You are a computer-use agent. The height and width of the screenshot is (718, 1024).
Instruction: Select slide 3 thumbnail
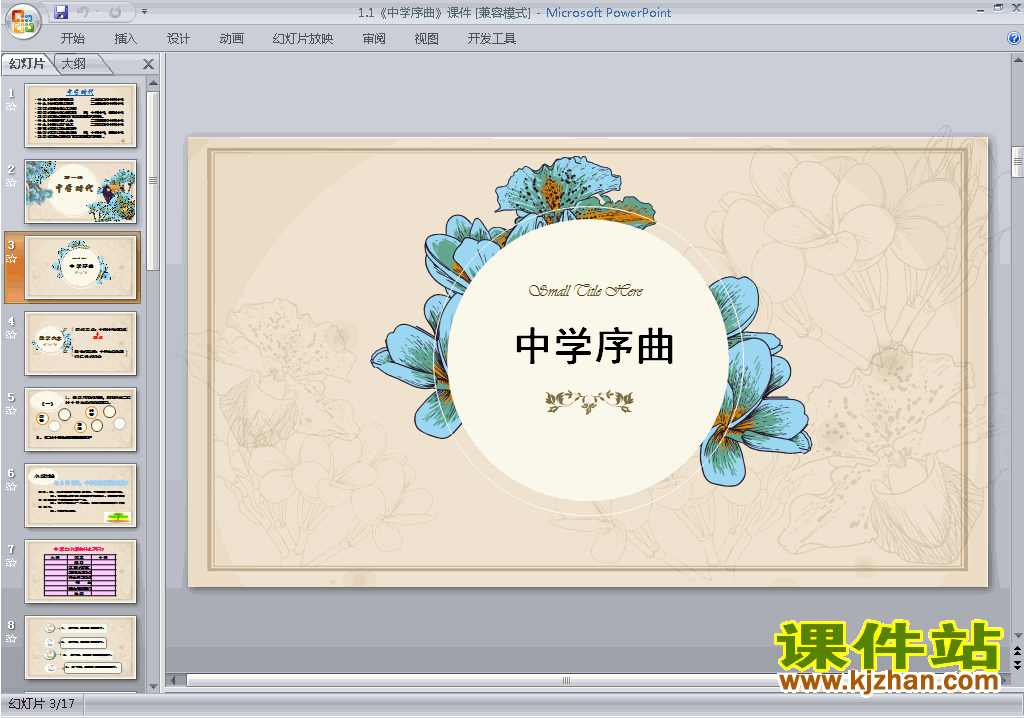80,267
